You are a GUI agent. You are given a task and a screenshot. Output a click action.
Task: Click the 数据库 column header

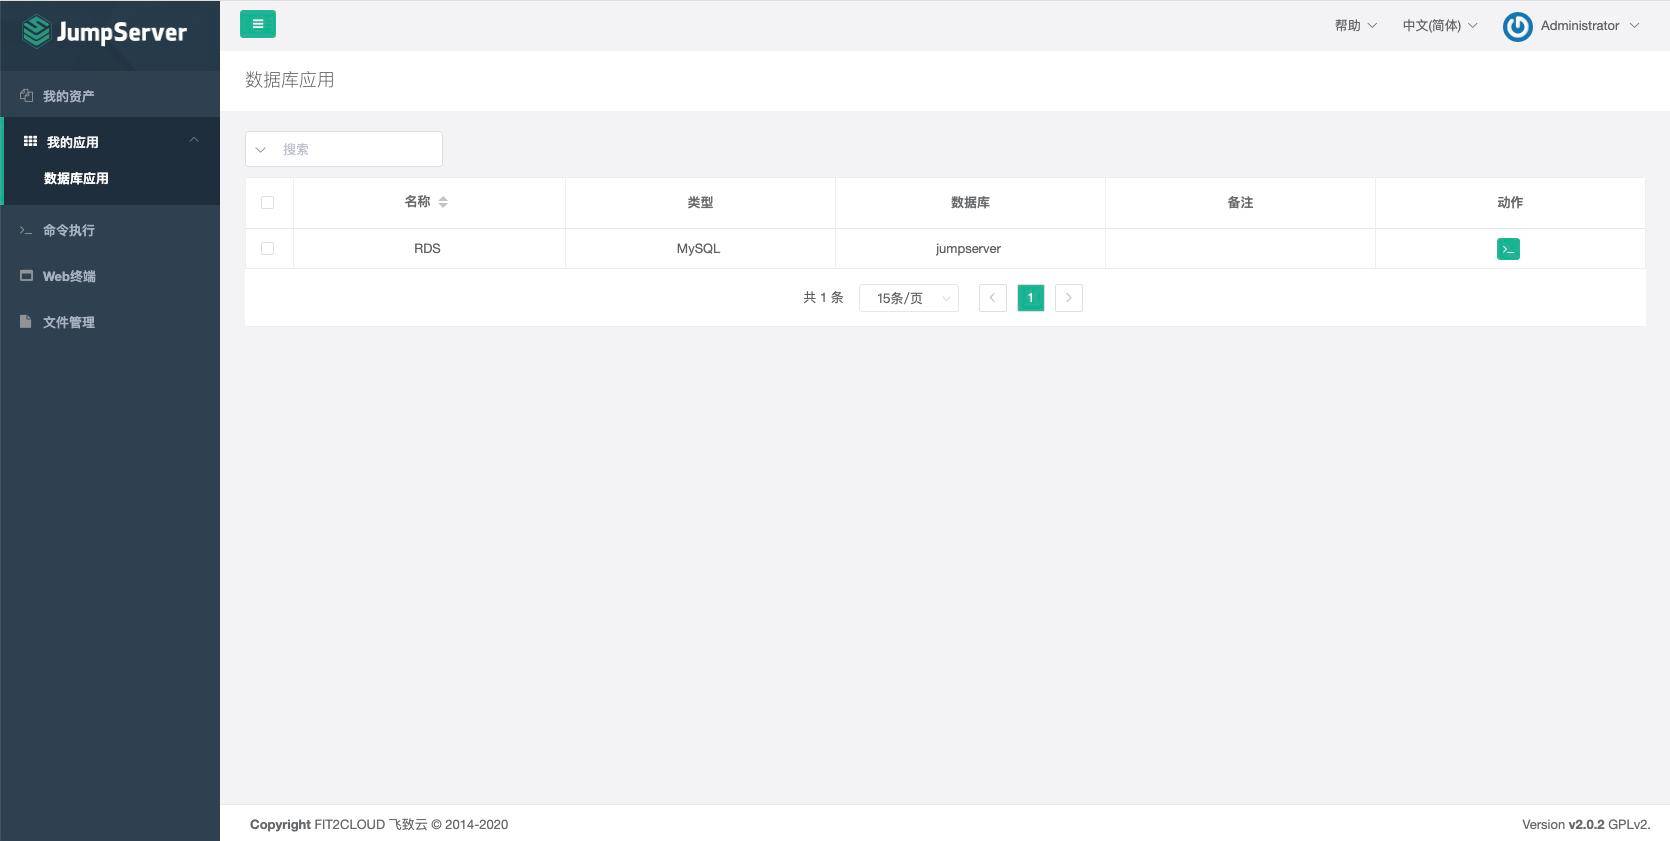click(x=970, y=203)
